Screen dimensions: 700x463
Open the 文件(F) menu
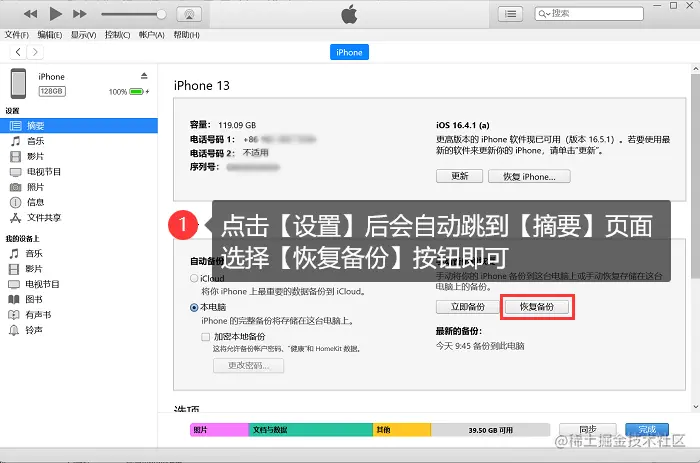(17, 35)
